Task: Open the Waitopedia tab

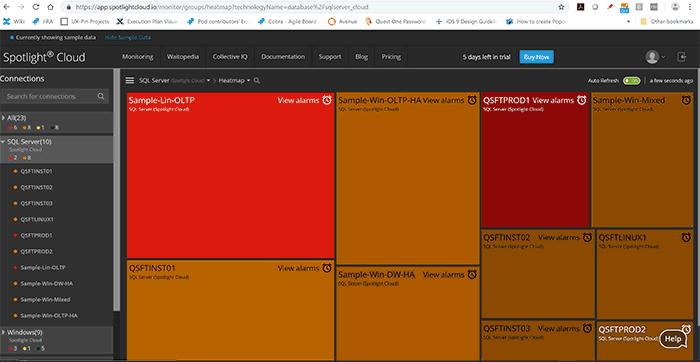Action: [183, 57]
